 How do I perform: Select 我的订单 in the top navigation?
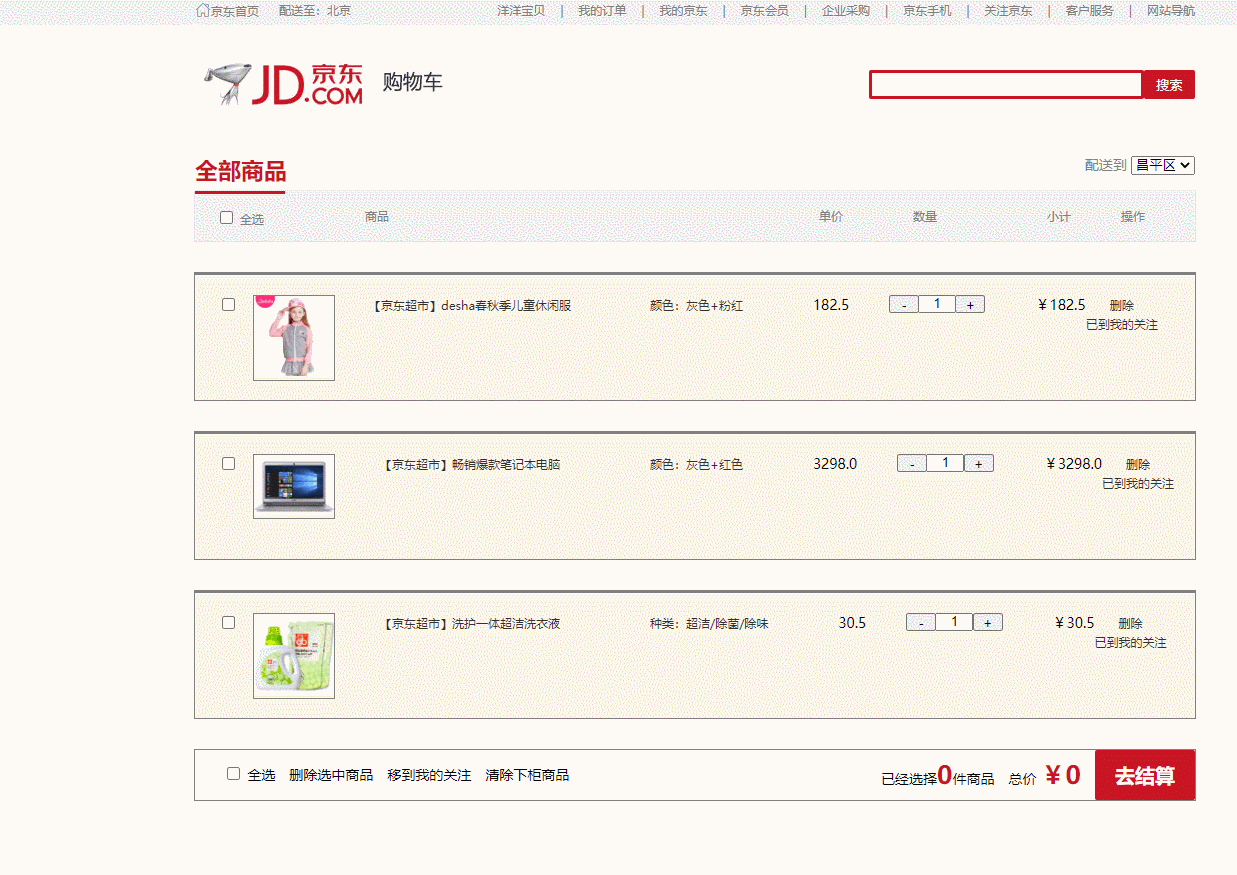[x=601, y=10]
